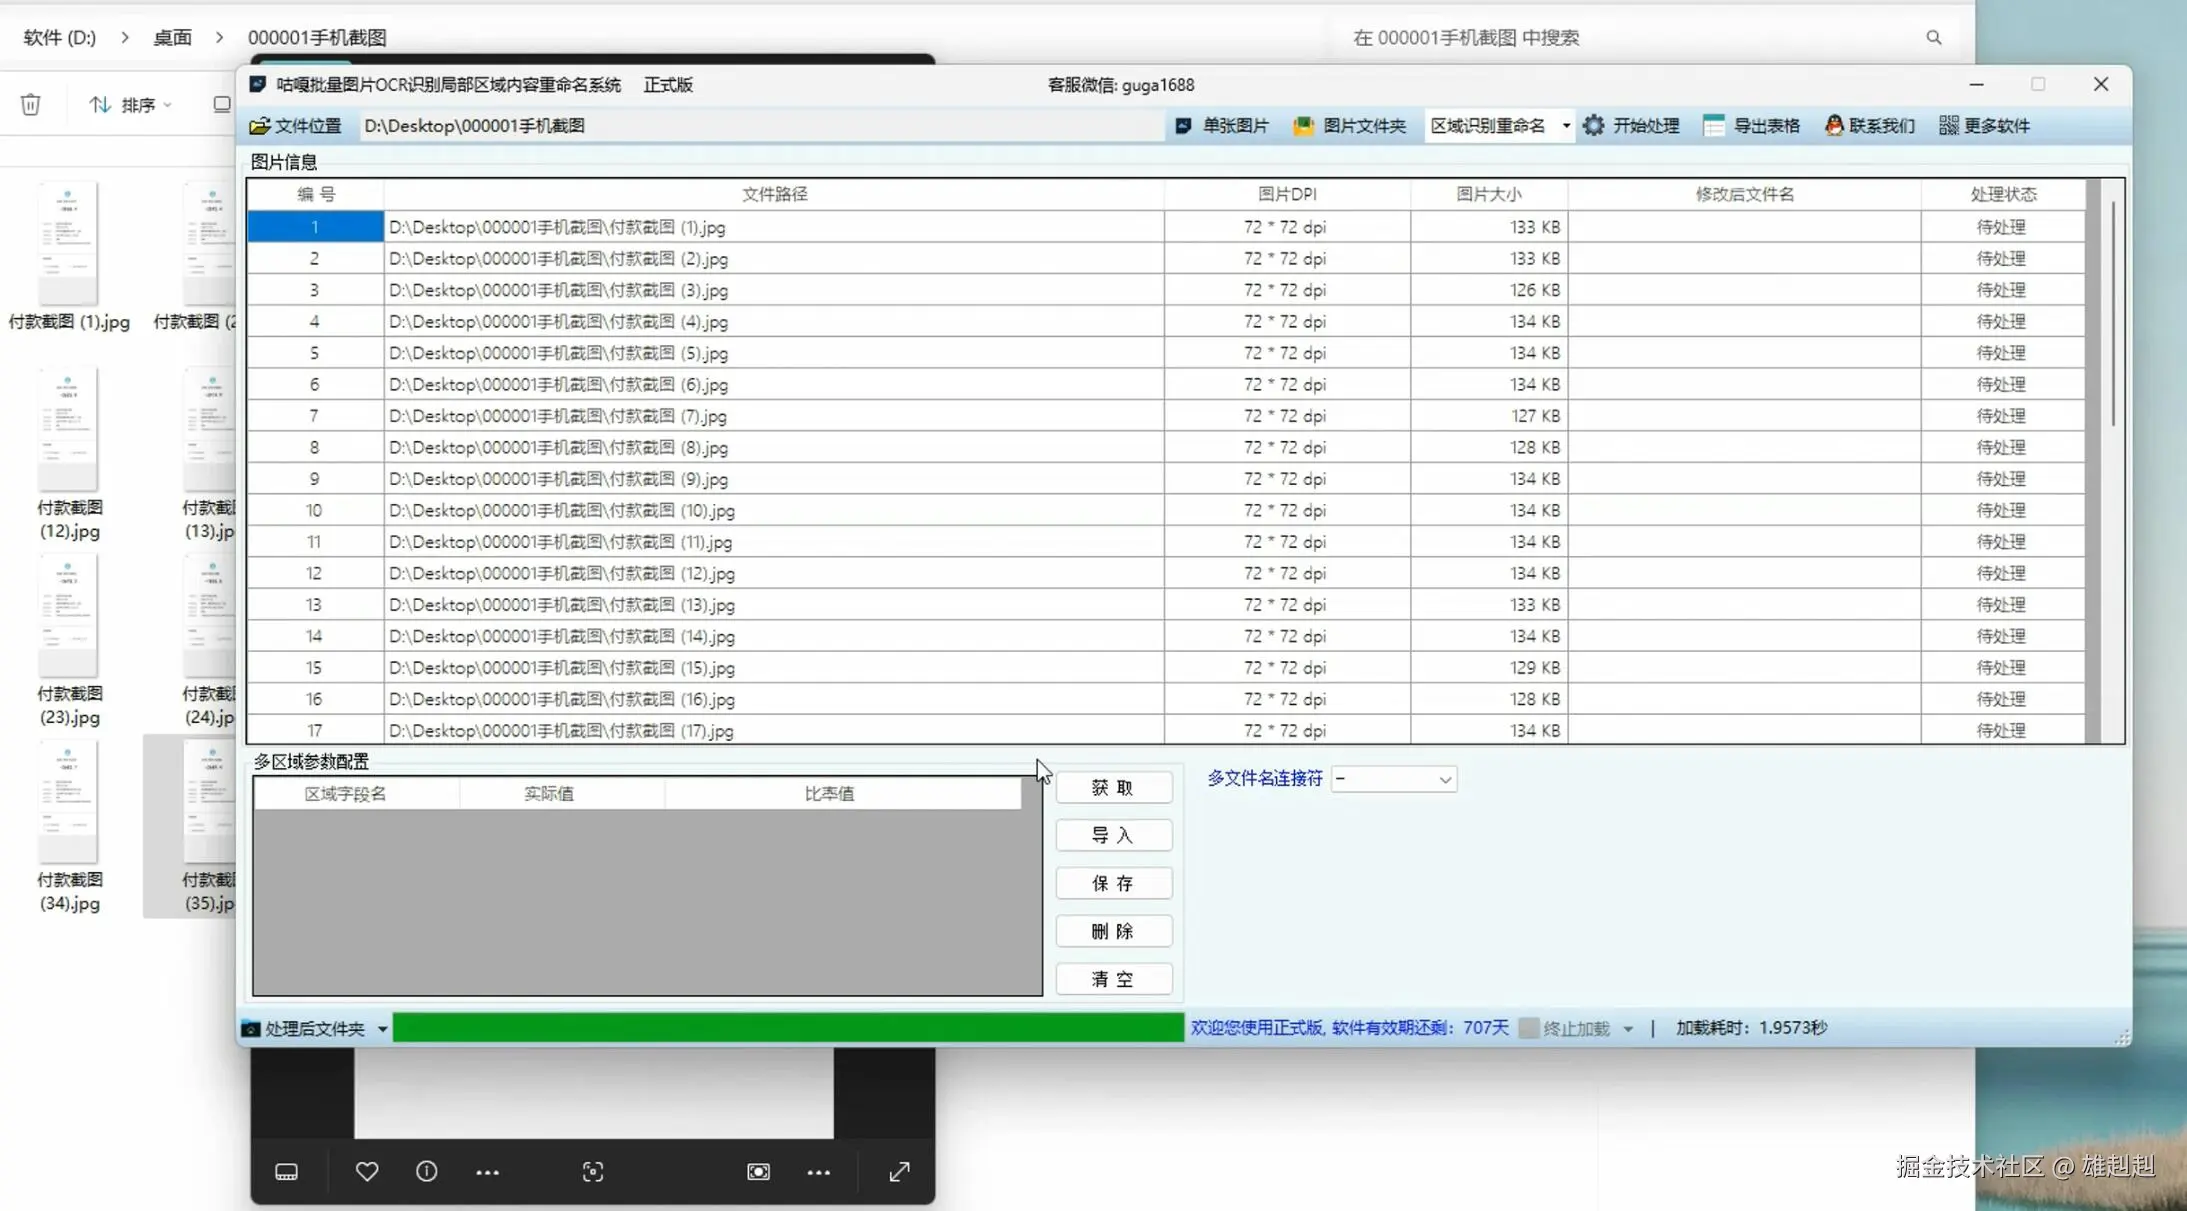This screenshot has width=2187, height=1211.
Task: Click the 单张图片 single image icon
Action: point(1184,126)
